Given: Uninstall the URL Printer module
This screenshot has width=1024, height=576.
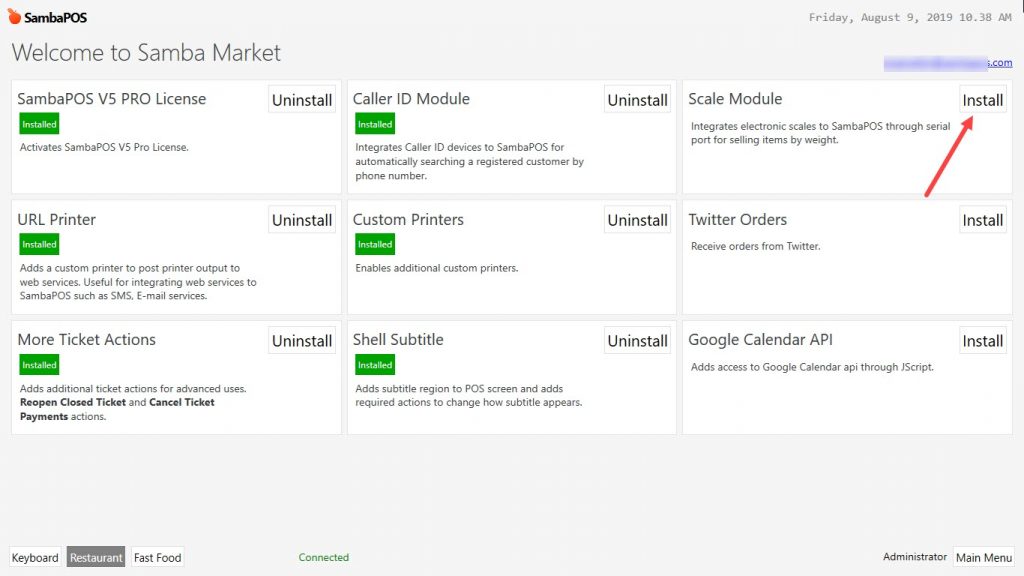Looking at the screenshot, I should tap(302, 220).
